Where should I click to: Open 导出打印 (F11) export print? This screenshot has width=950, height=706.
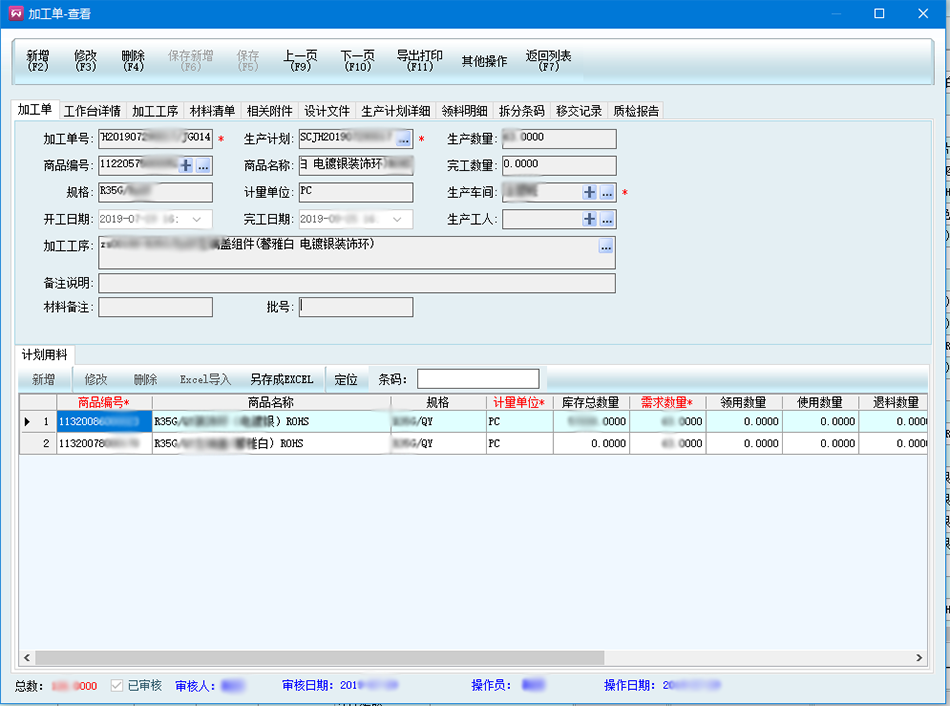(x=419, y=61)
